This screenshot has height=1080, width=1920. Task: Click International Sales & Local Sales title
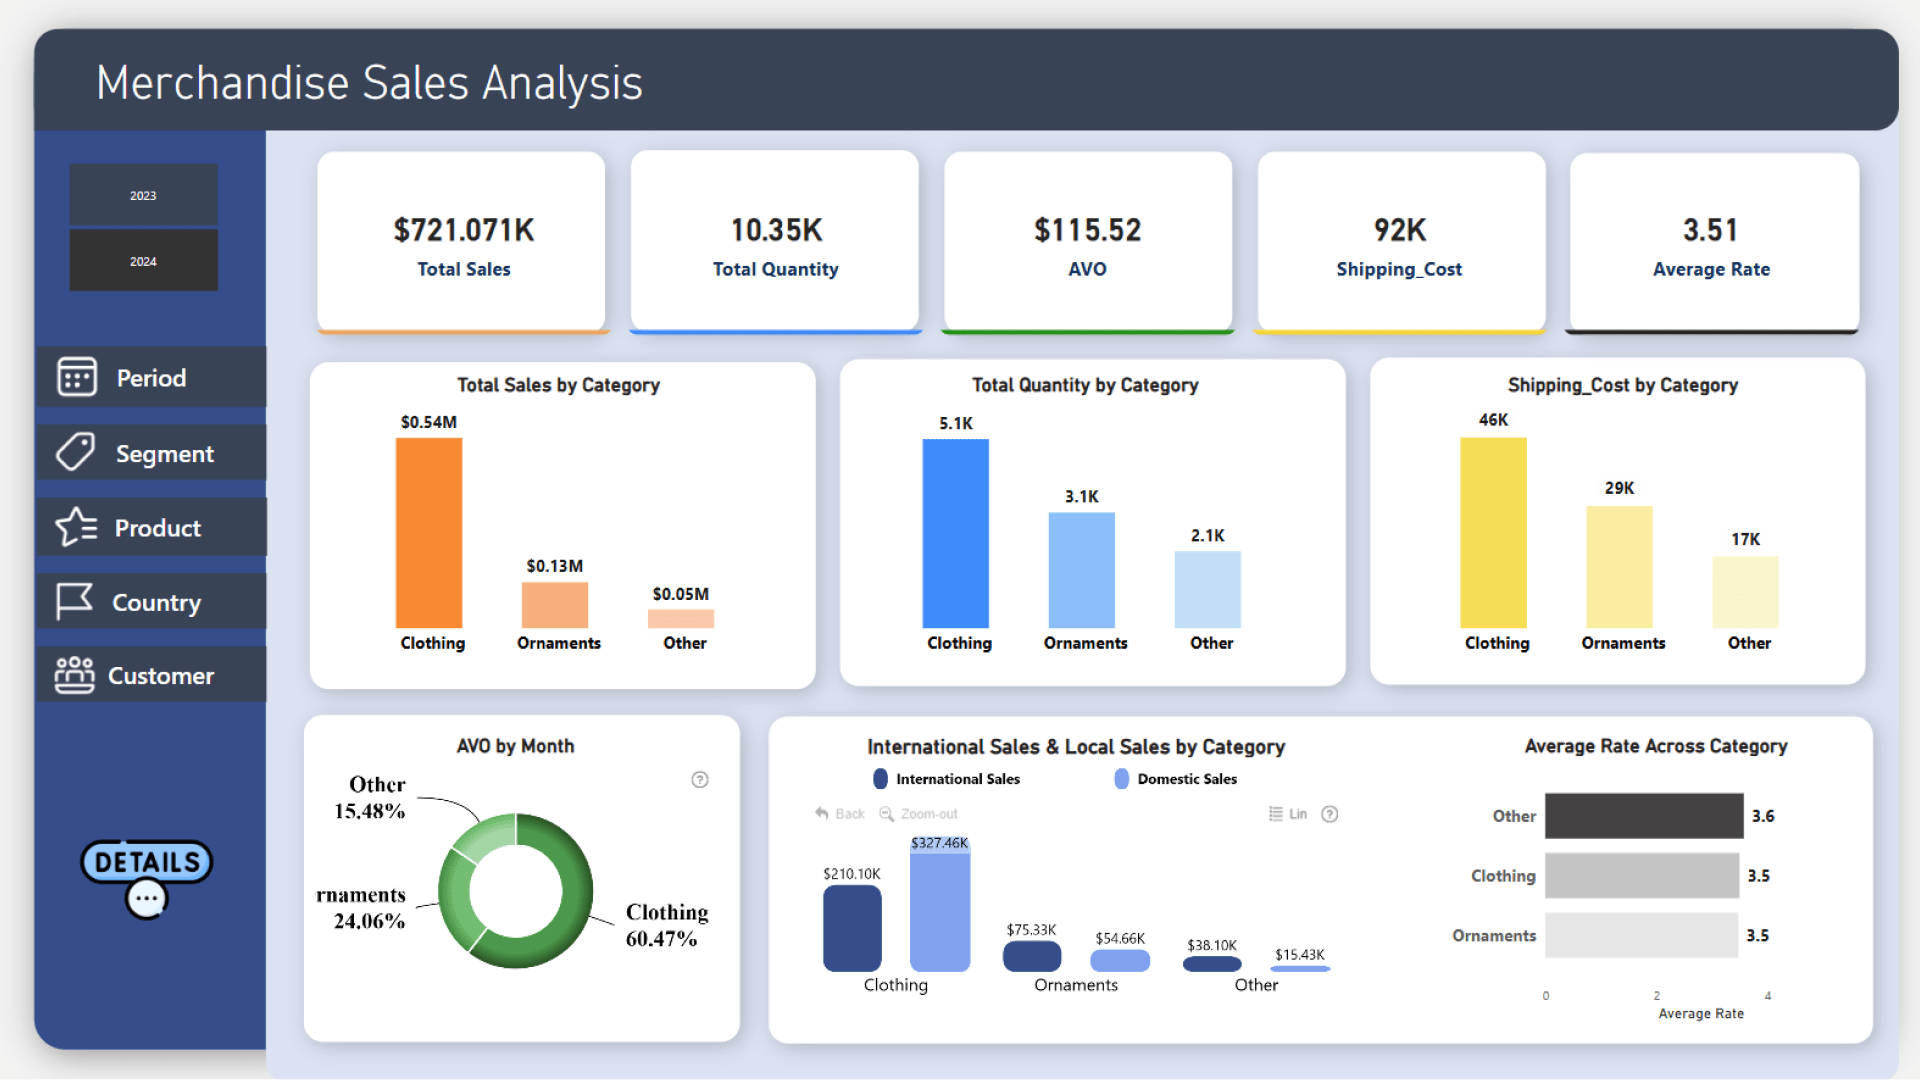point(1076,747)
